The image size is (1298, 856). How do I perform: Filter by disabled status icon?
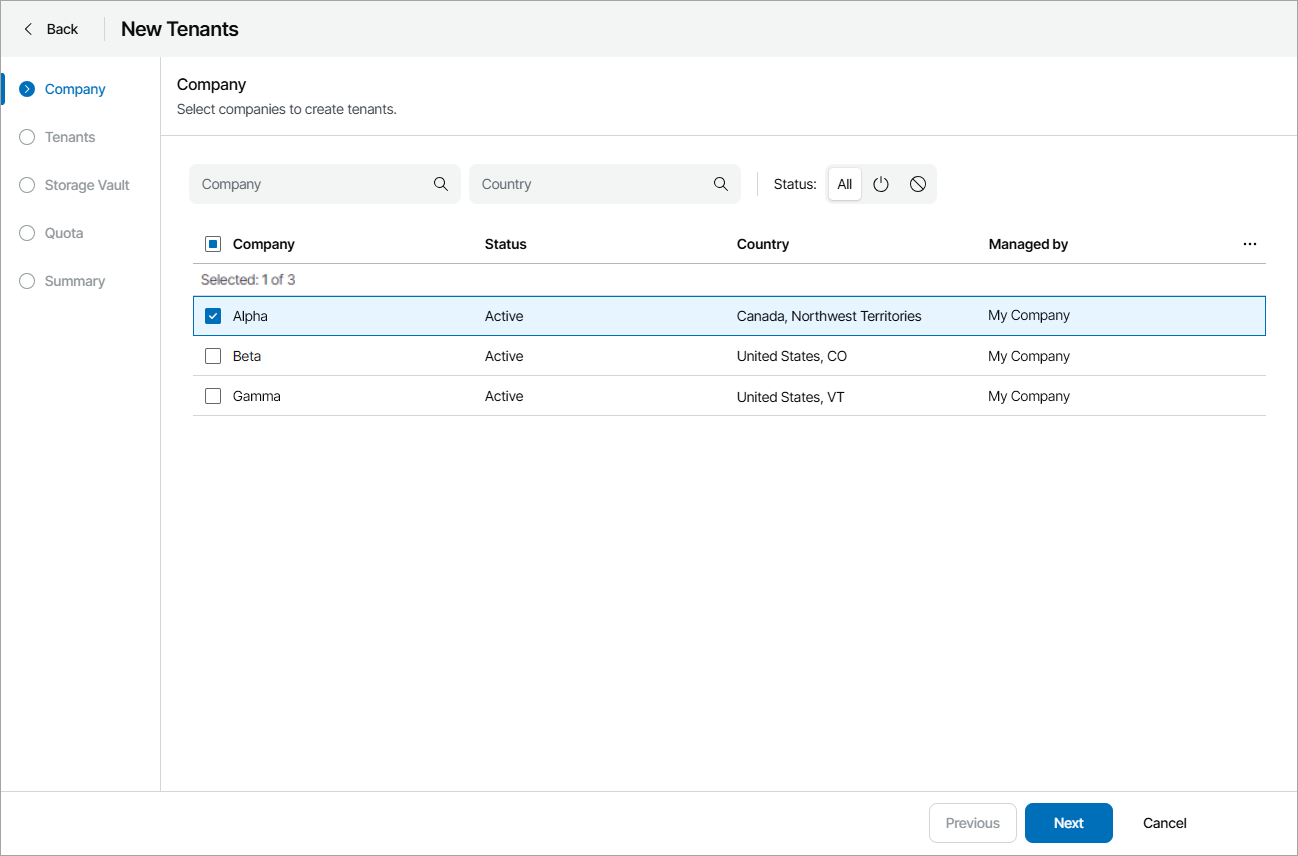click(918, 184)
